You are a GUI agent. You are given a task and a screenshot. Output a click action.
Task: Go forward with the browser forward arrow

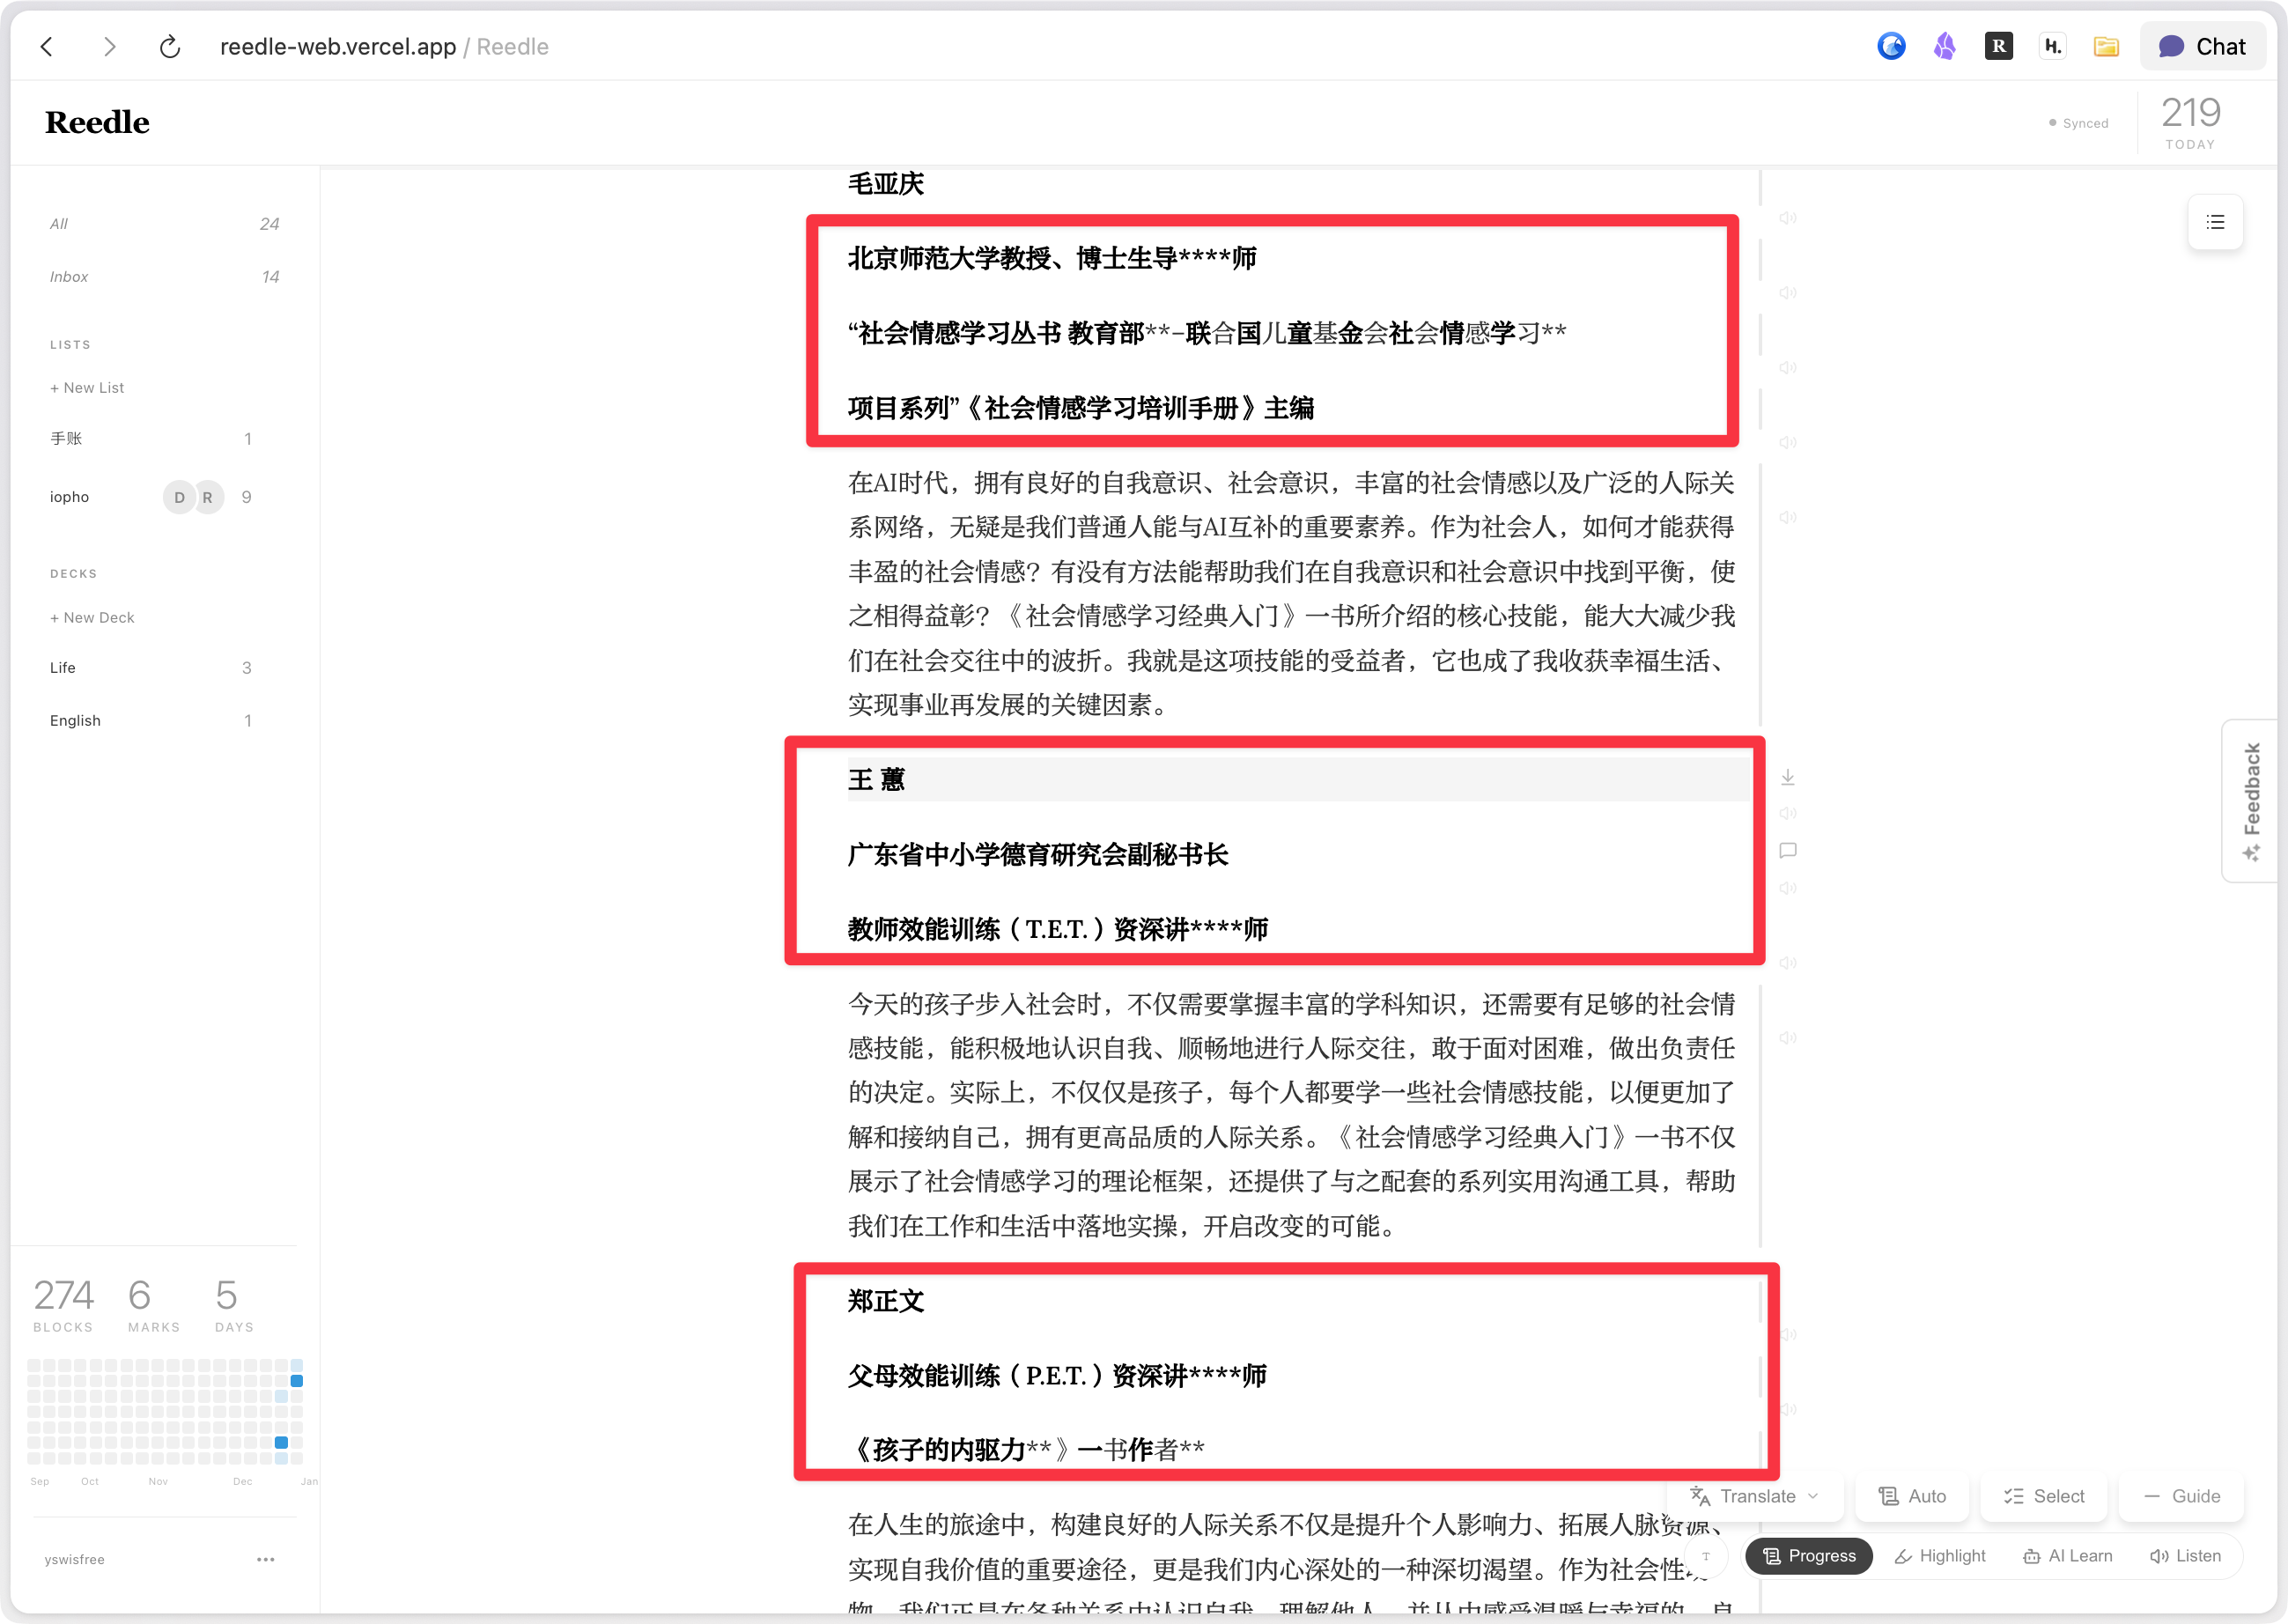[109, 47]
